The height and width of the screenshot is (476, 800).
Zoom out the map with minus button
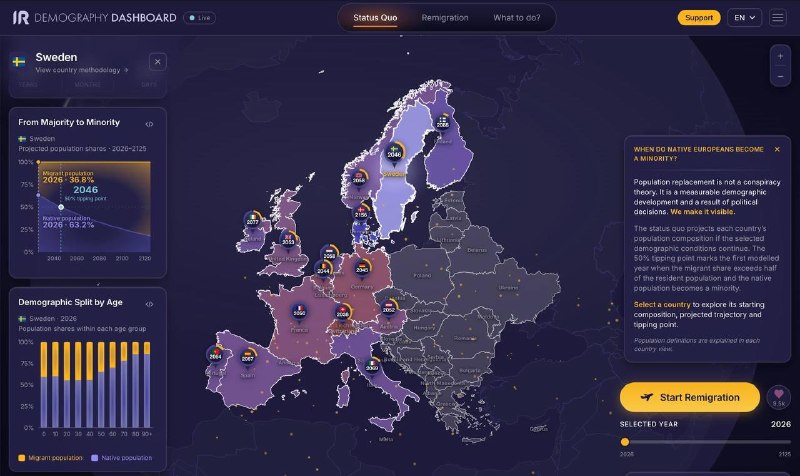pyautogui.click(x=780, y=77)
